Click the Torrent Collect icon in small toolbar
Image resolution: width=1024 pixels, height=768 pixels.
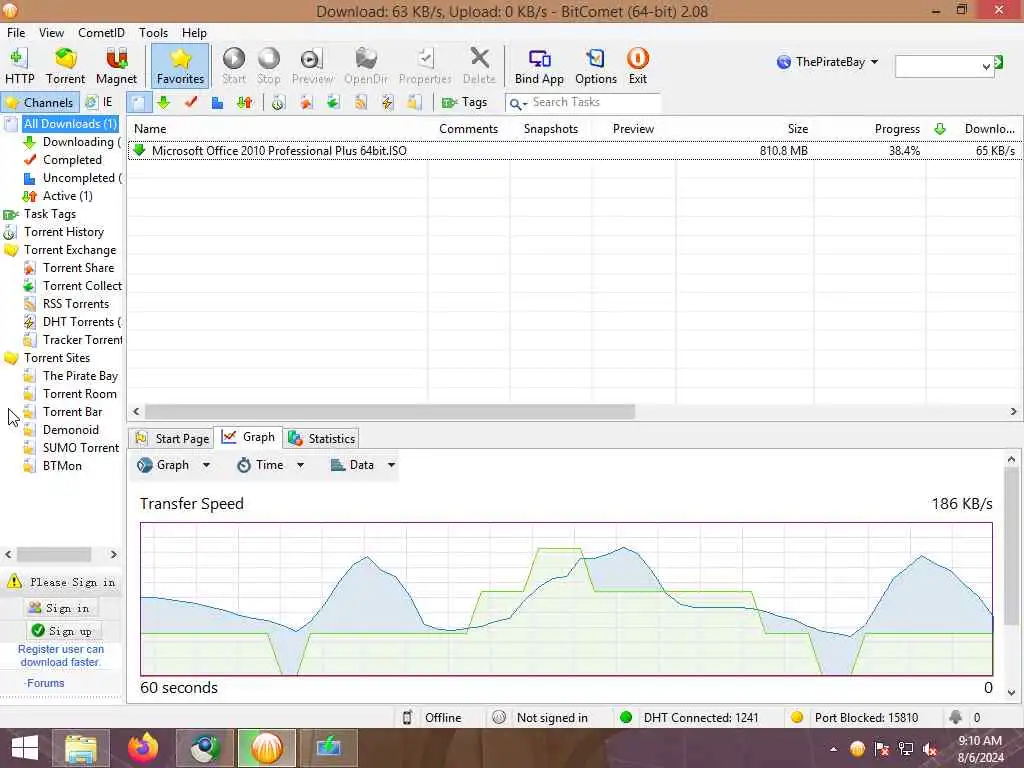(x=333, y=103)
